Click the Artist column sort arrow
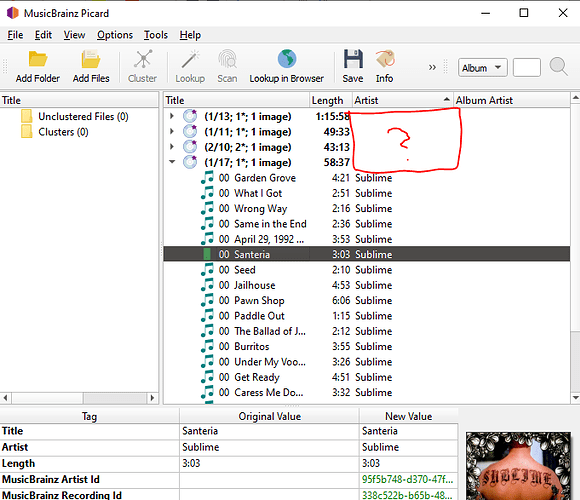The image size is (580, 500). coord(446,99)
